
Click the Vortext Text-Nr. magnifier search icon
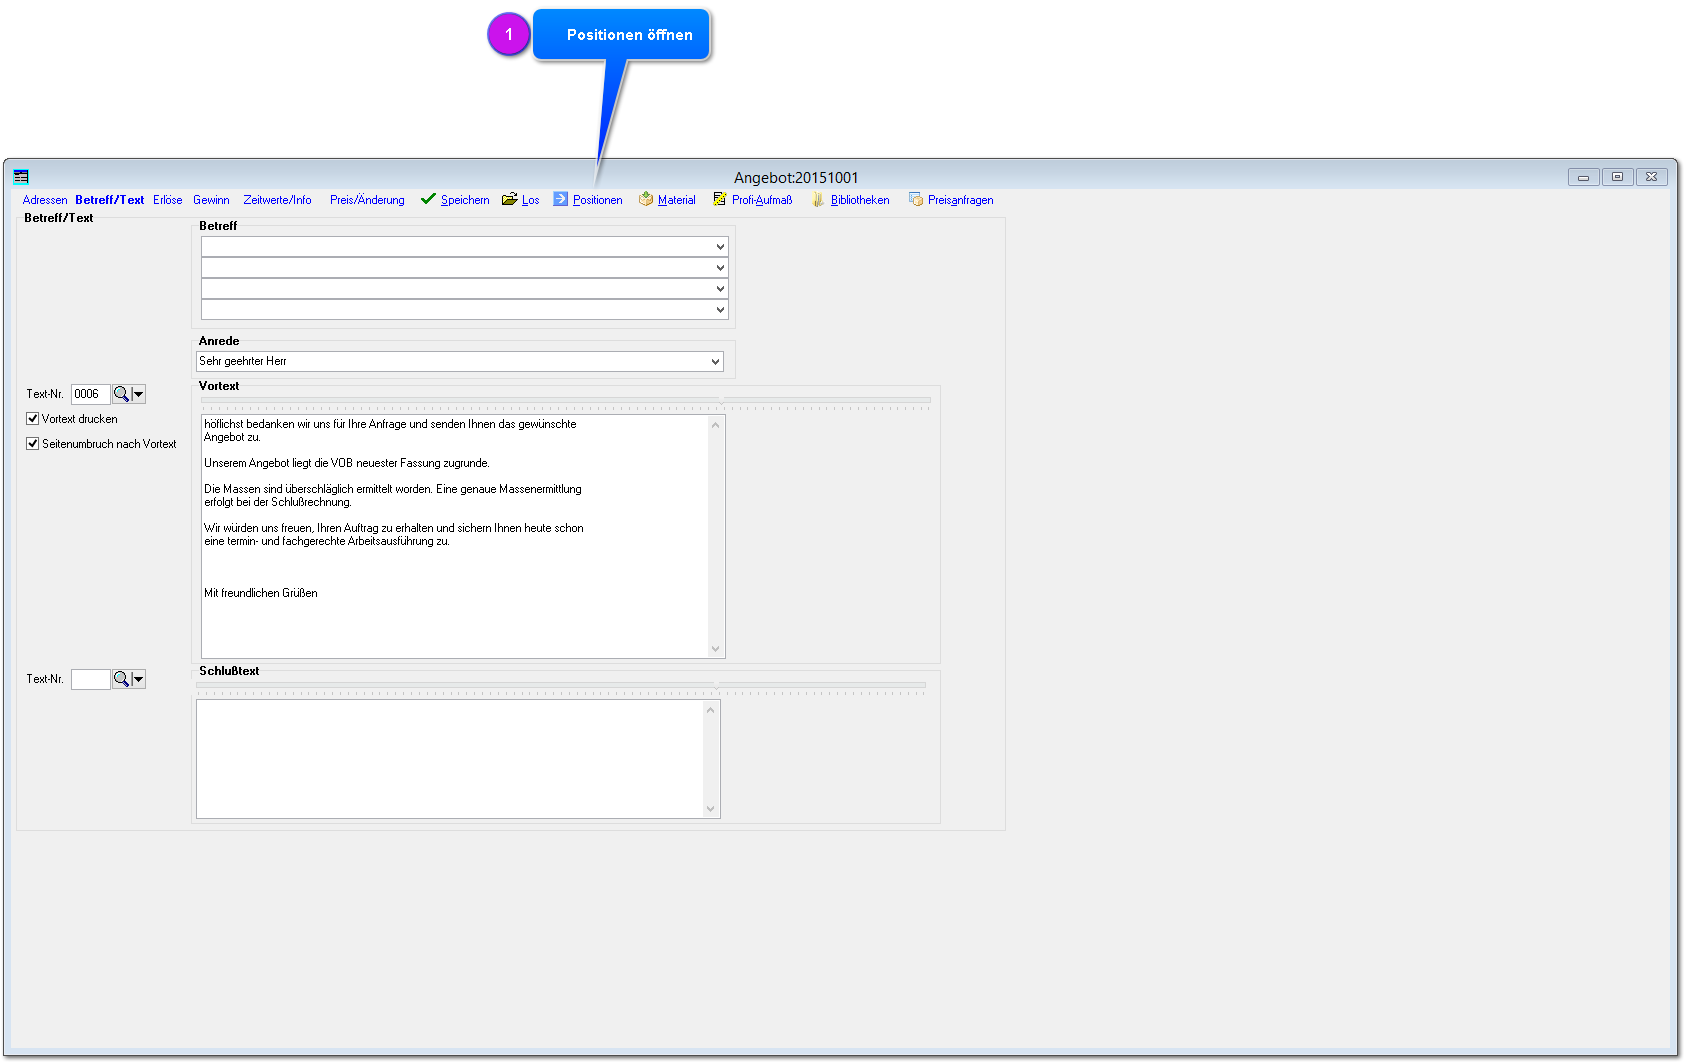pos(121,394)
